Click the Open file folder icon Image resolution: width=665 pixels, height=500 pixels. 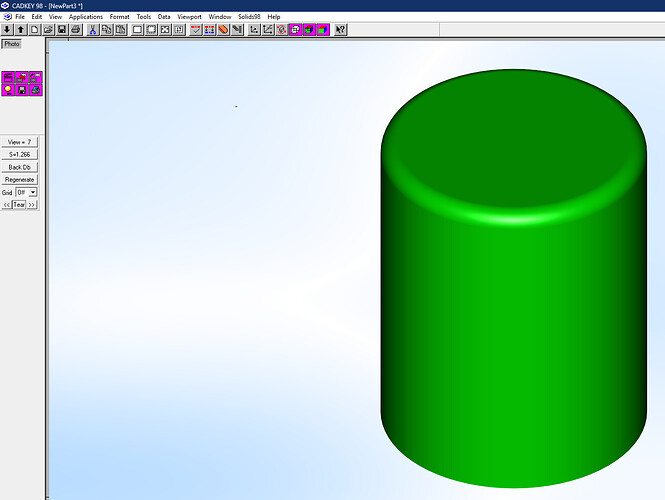pos(48,30)
